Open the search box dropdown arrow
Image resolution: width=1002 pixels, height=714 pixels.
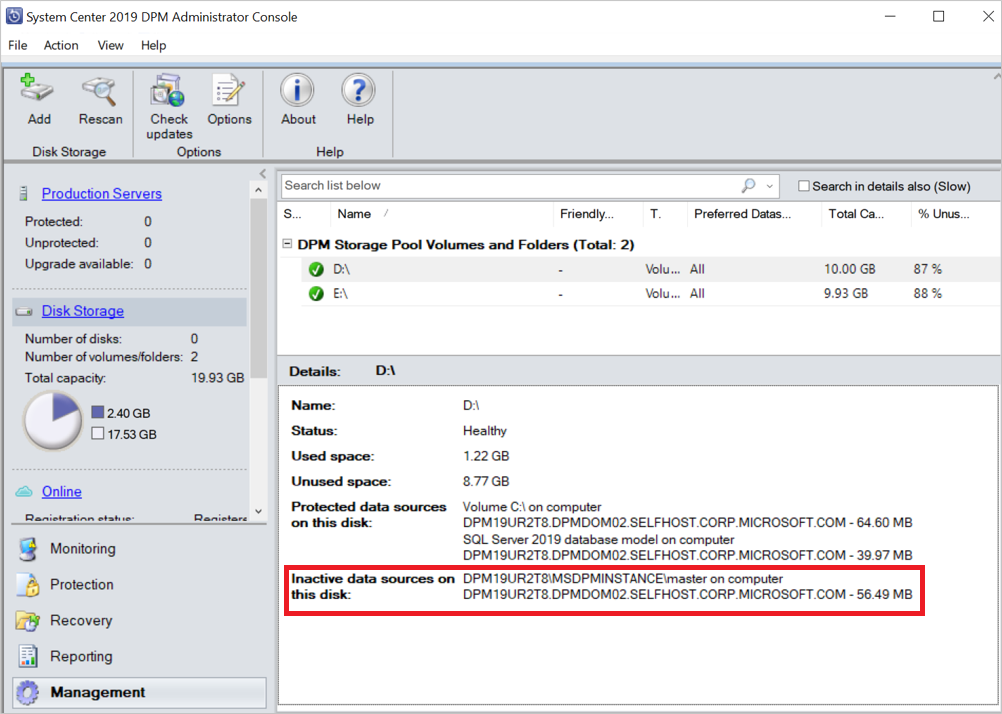click(x=769, y=186)
